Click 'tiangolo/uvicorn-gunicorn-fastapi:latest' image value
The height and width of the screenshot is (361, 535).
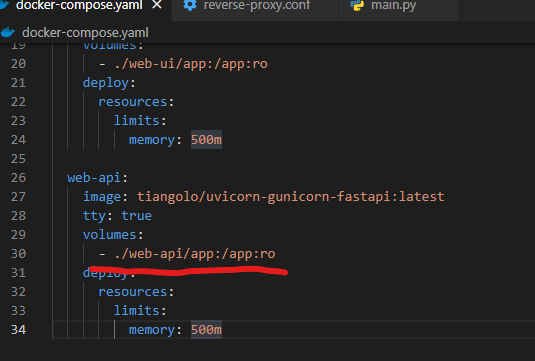pos(290,197)
